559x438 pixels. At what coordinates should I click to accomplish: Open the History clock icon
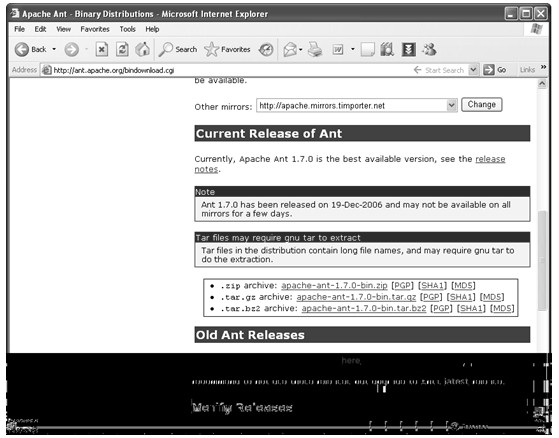click(x=266, y=50)
